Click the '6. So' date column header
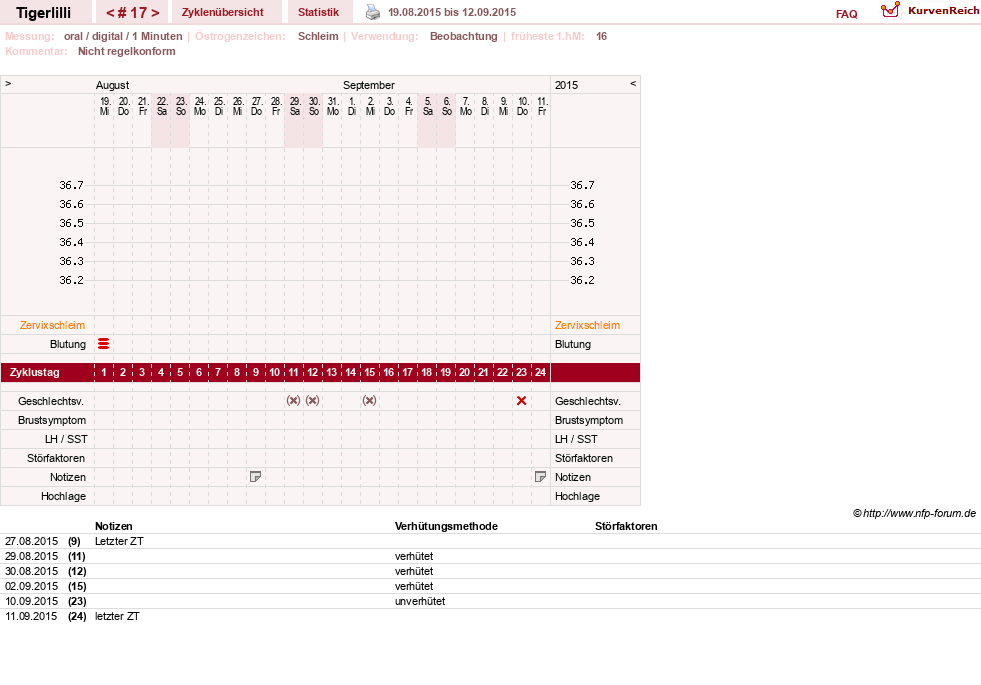 pyautogui.click(x=447, y=106)
